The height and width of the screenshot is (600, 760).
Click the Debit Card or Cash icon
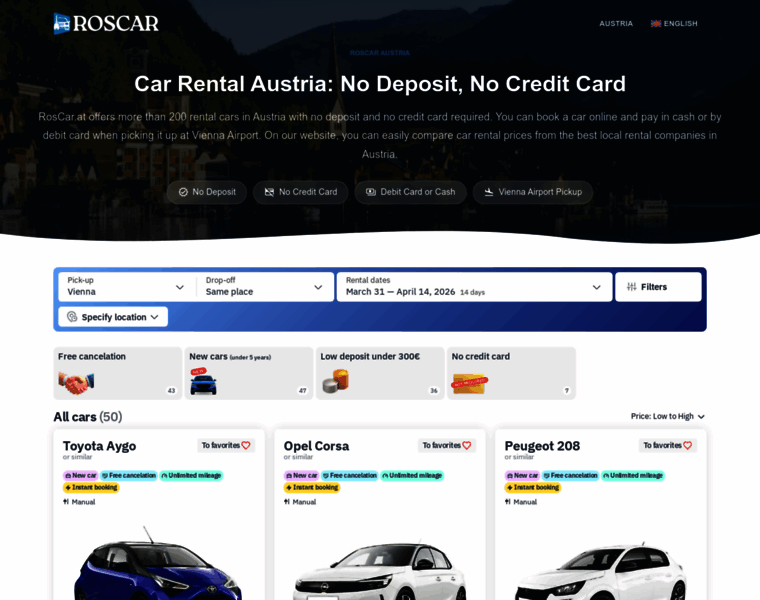point(371,192)
